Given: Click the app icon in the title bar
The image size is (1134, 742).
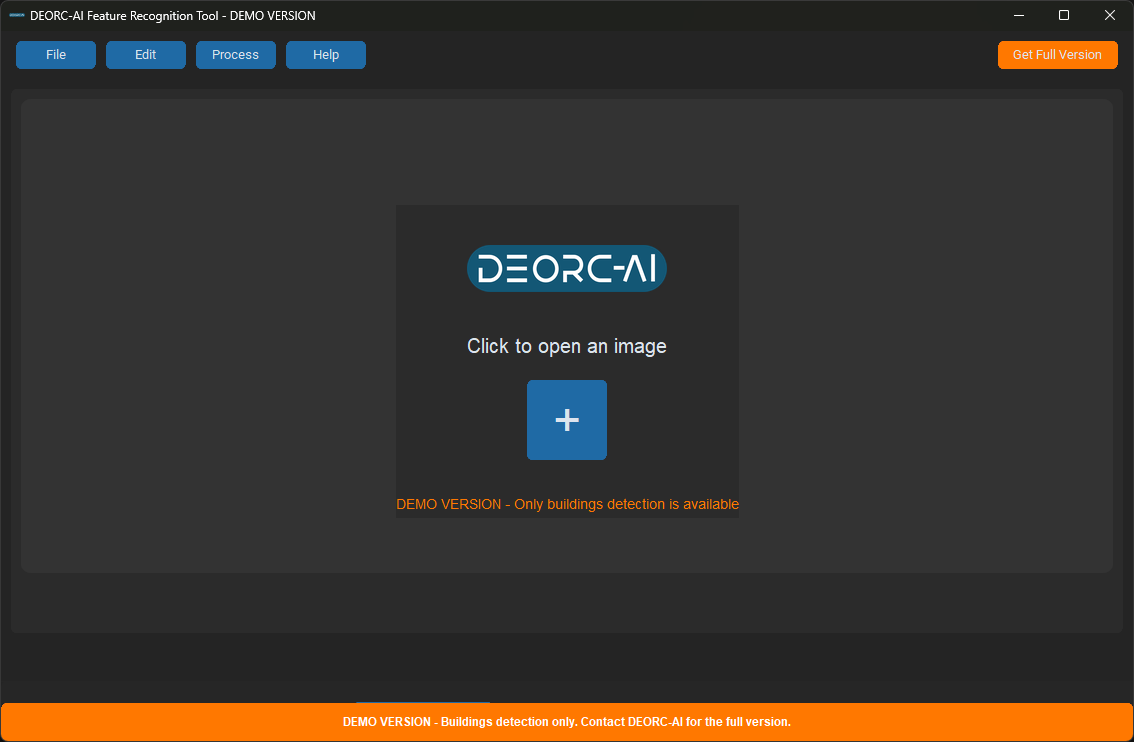Looking at the screenshot, I should [x=17, y=15].
